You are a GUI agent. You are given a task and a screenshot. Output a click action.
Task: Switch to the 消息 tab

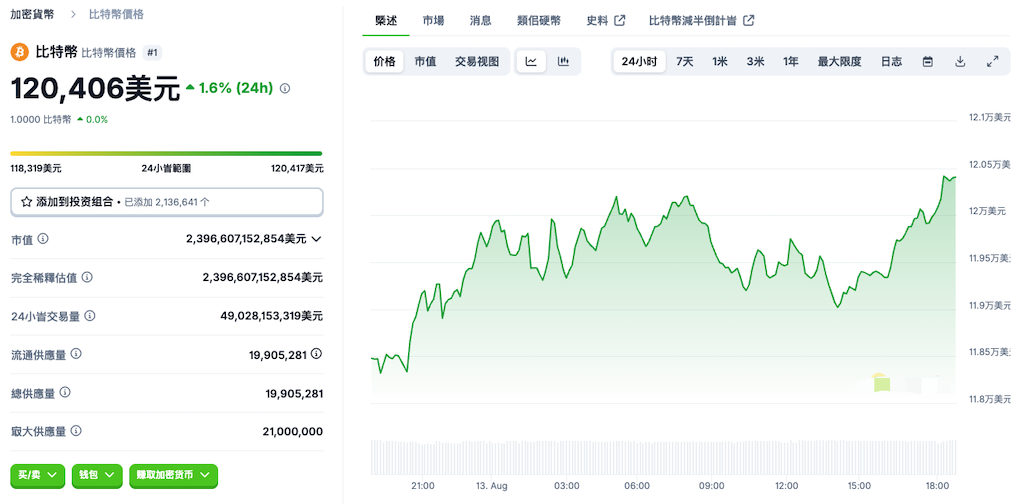[480, 20]
